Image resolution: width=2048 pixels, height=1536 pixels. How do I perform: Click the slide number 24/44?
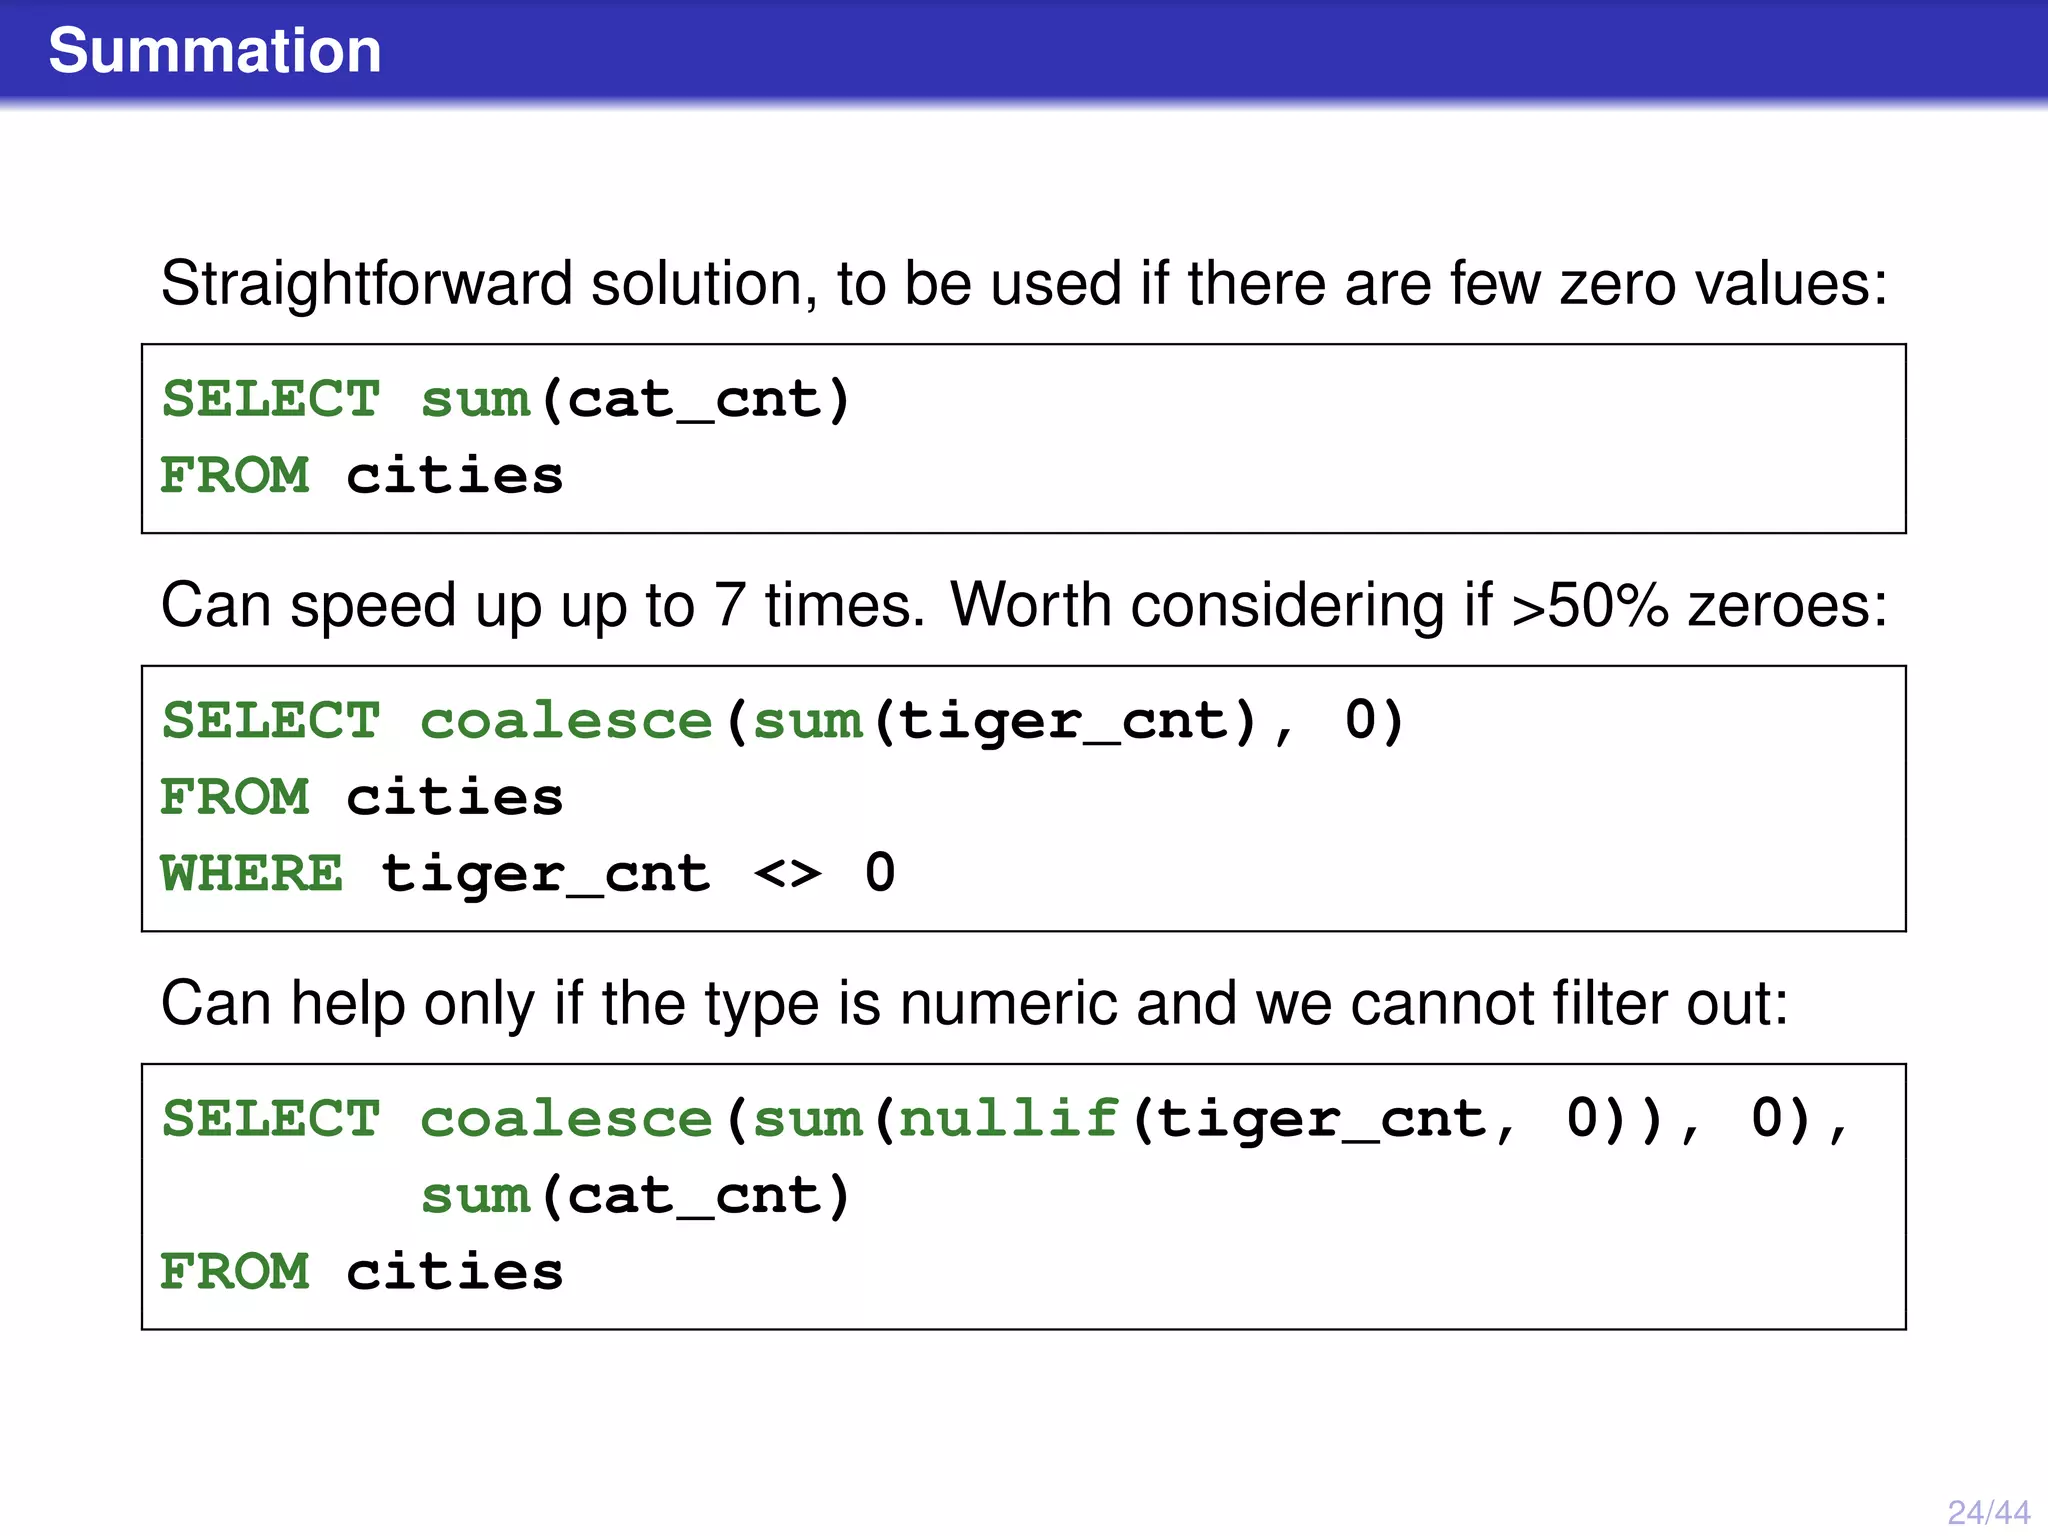tap(1988, 1511)
